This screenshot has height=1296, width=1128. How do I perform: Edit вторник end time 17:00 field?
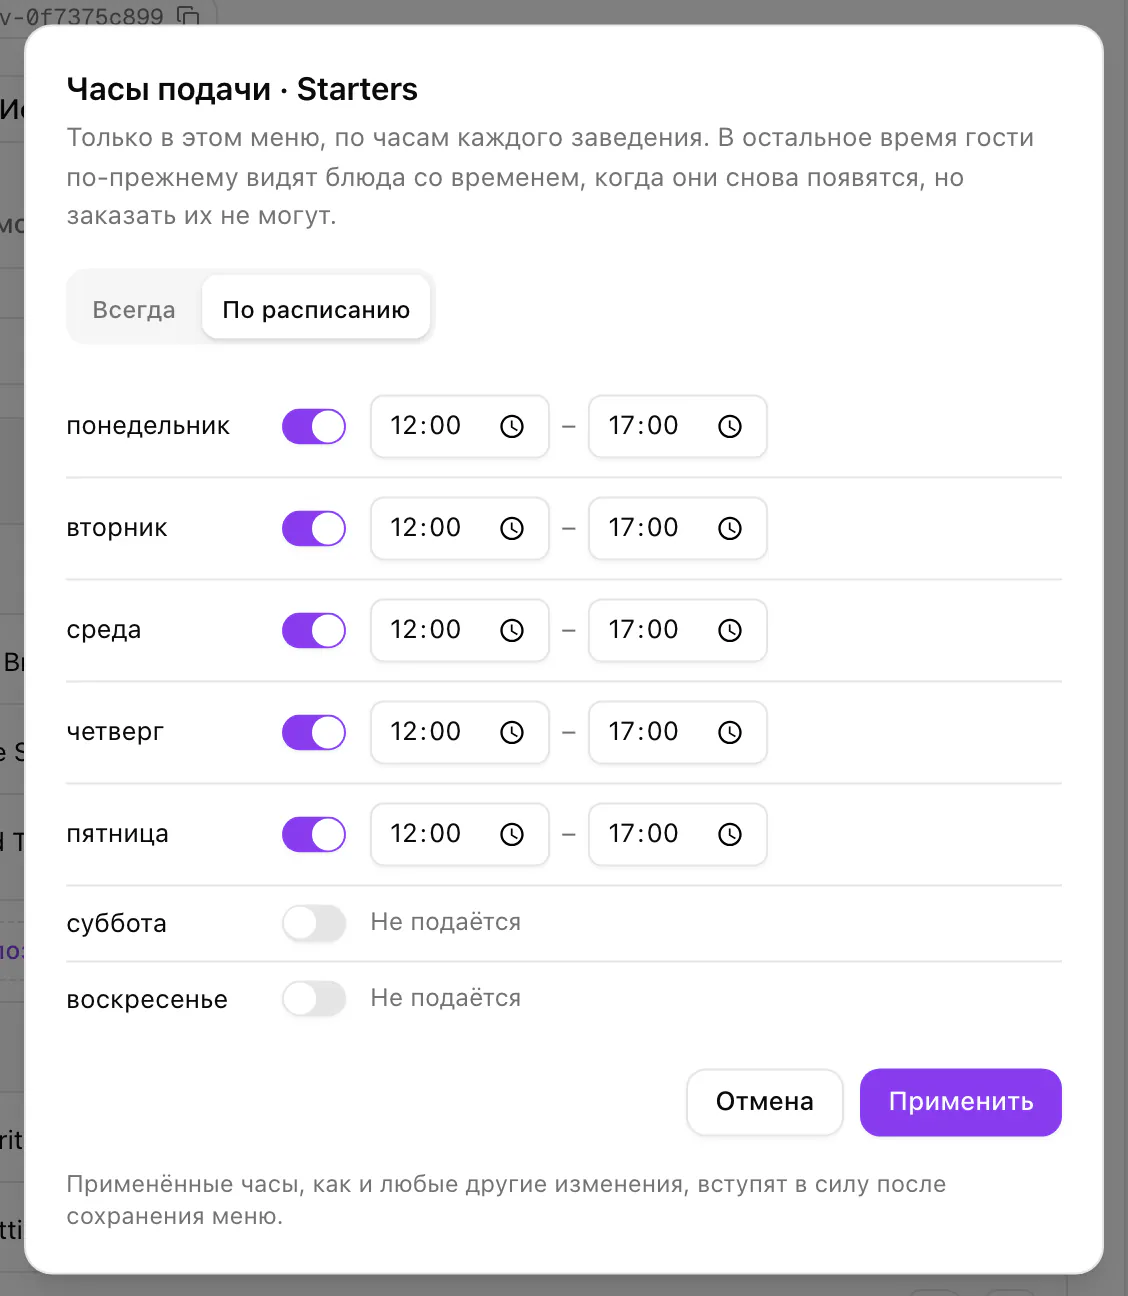pos(678,529)
